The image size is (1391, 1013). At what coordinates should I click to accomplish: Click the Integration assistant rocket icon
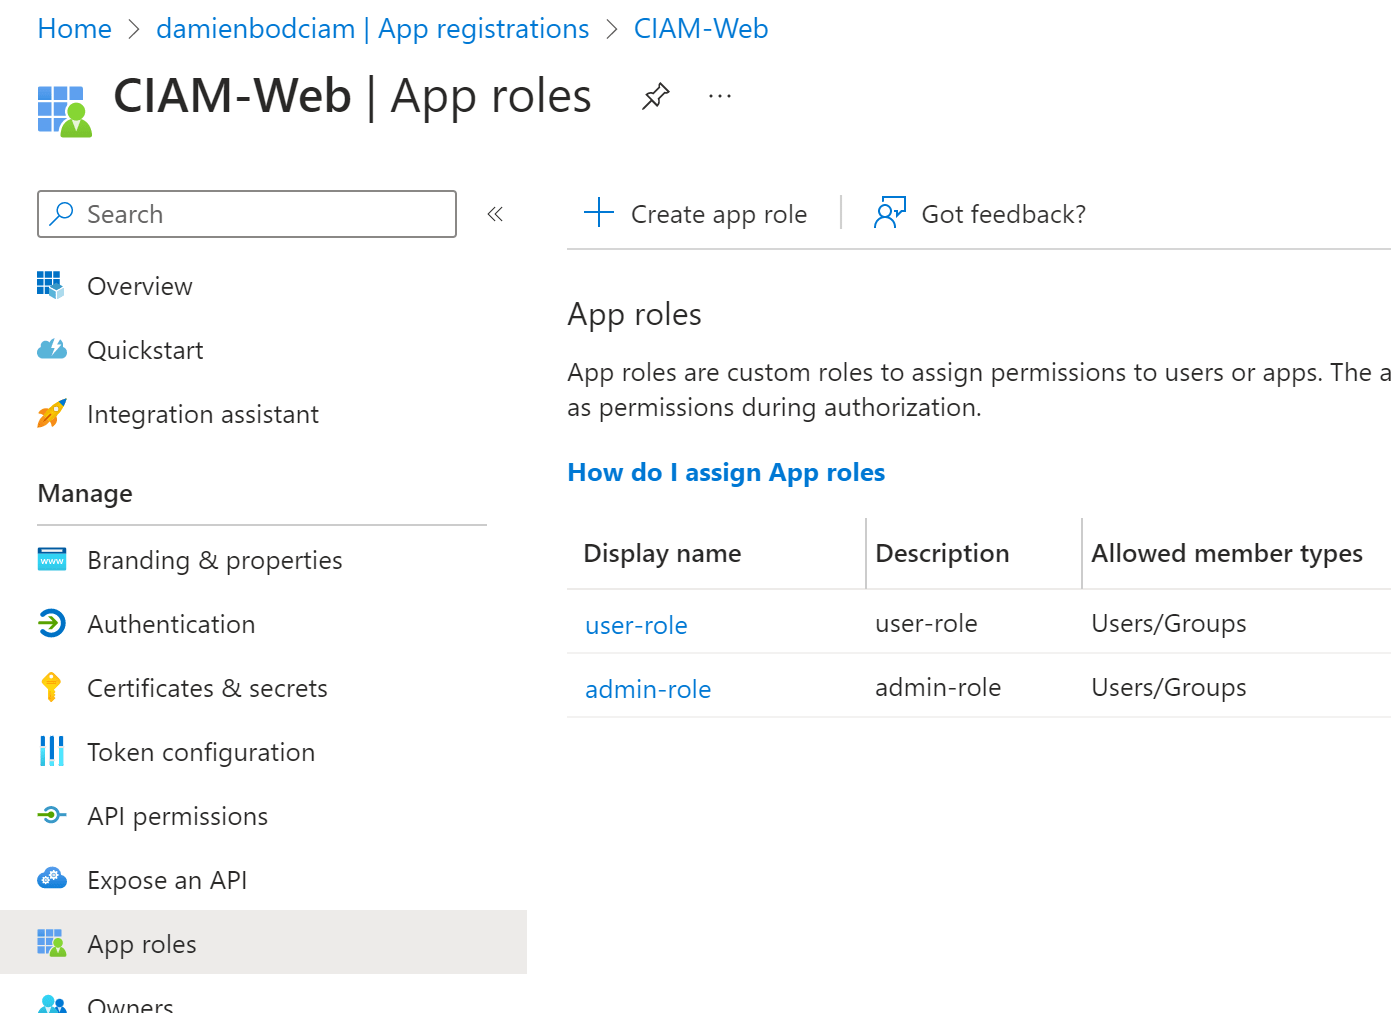click(x=51, y=414)
